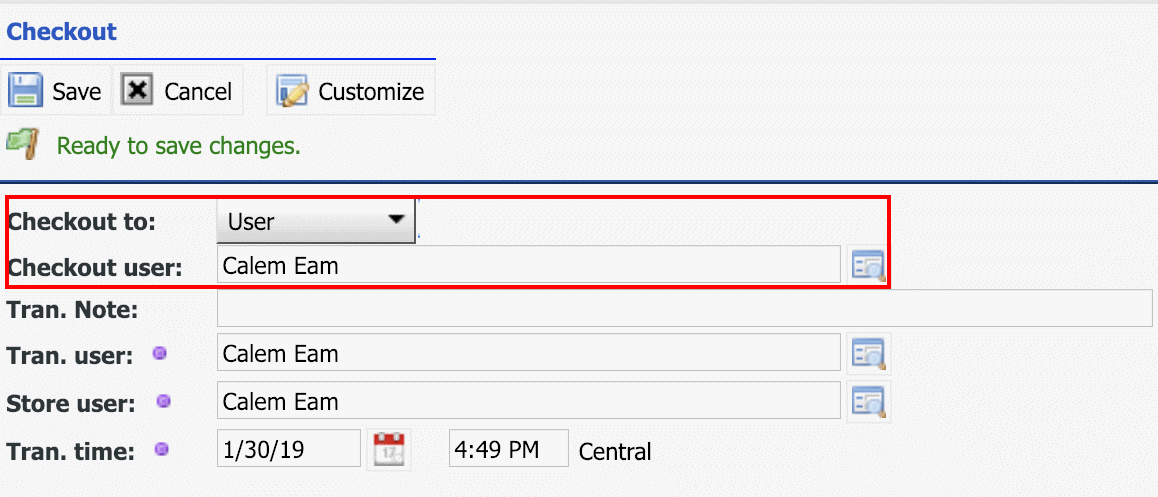Click the Cancel X icon
Viewport: 1158px width, 497px height.
pos(137,90)
